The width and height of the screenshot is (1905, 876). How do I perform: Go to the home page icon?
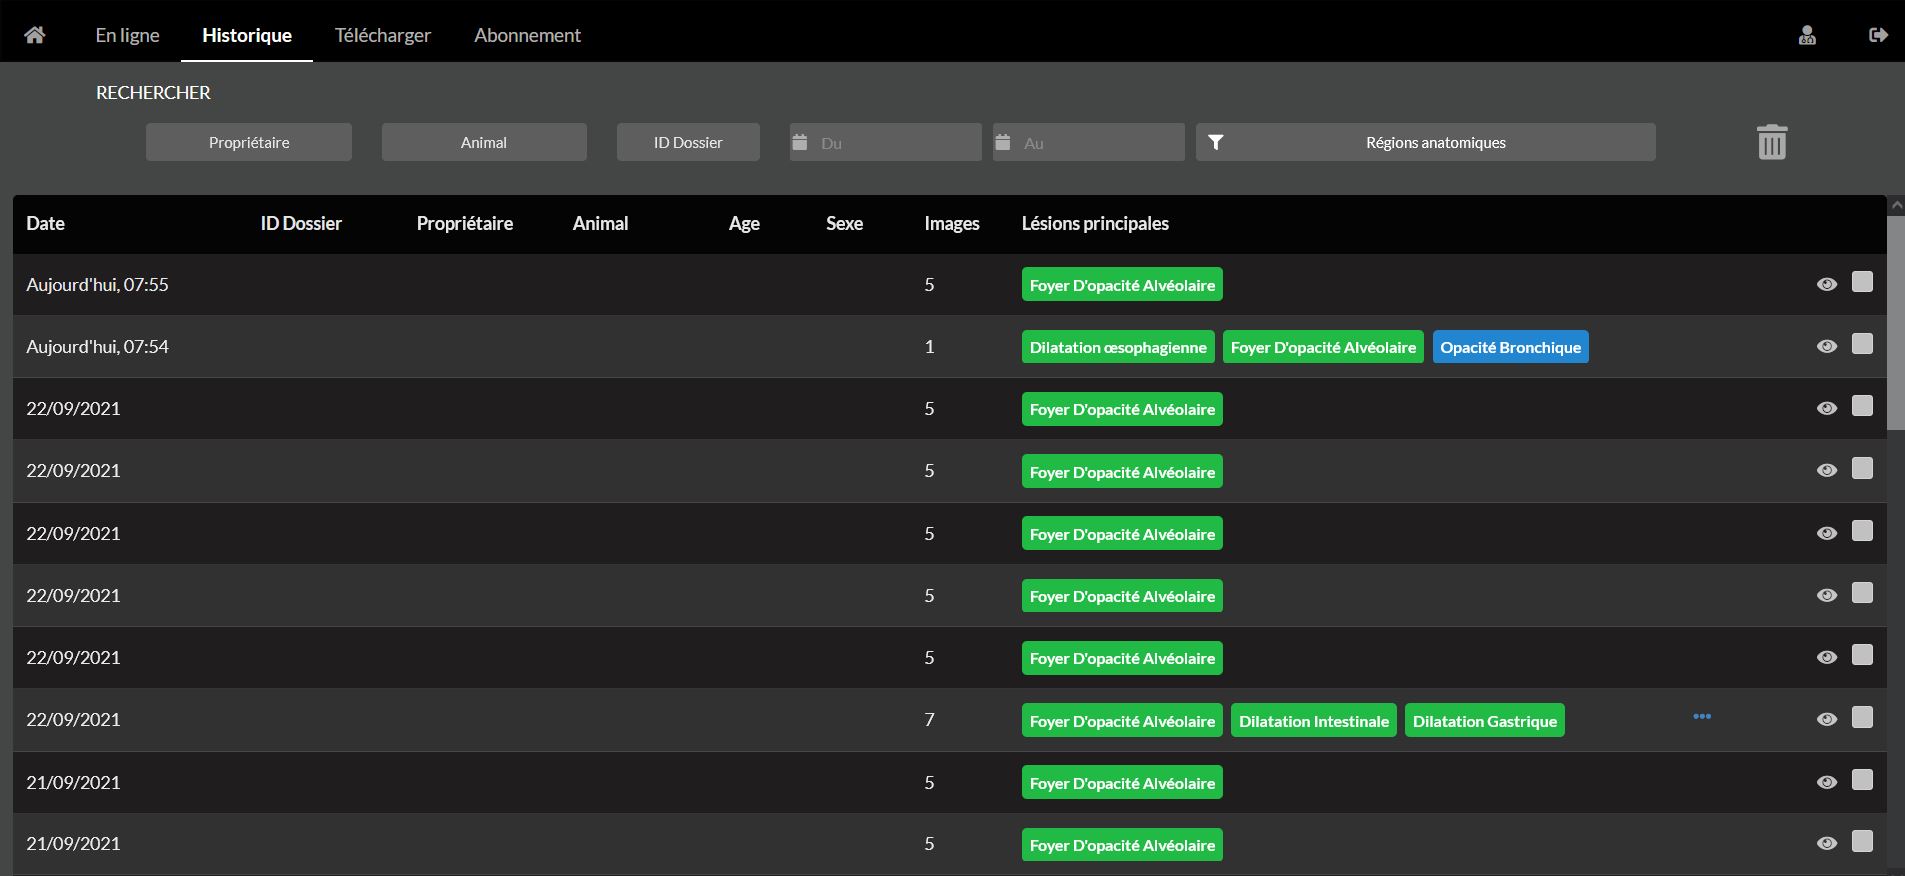click(35, 35)
